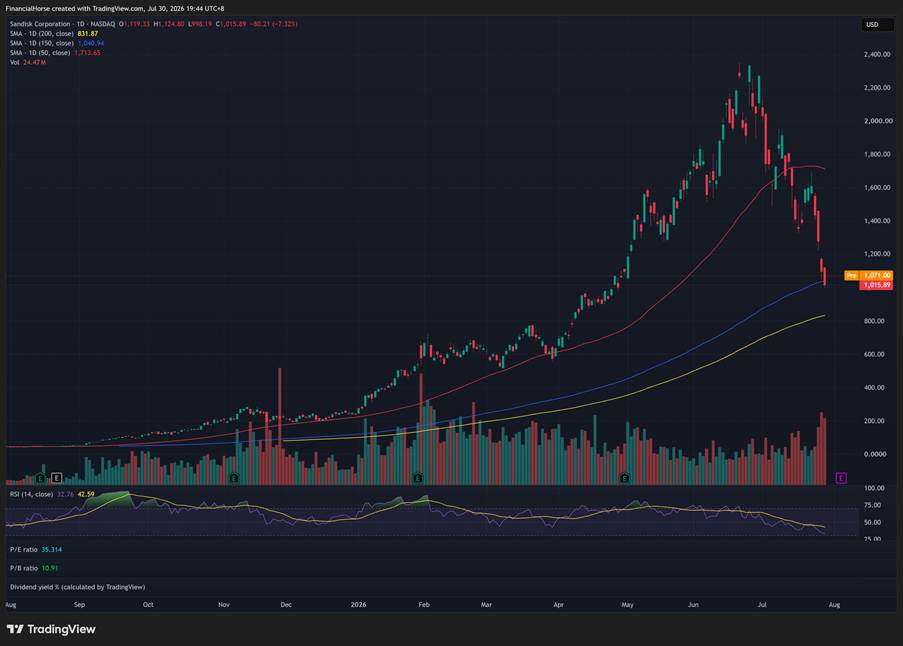This screenshot has height=646, width=903.
Task: Click the purple upcoming earnings E marker
Action: pyautogui.click(x=841, y=478)
